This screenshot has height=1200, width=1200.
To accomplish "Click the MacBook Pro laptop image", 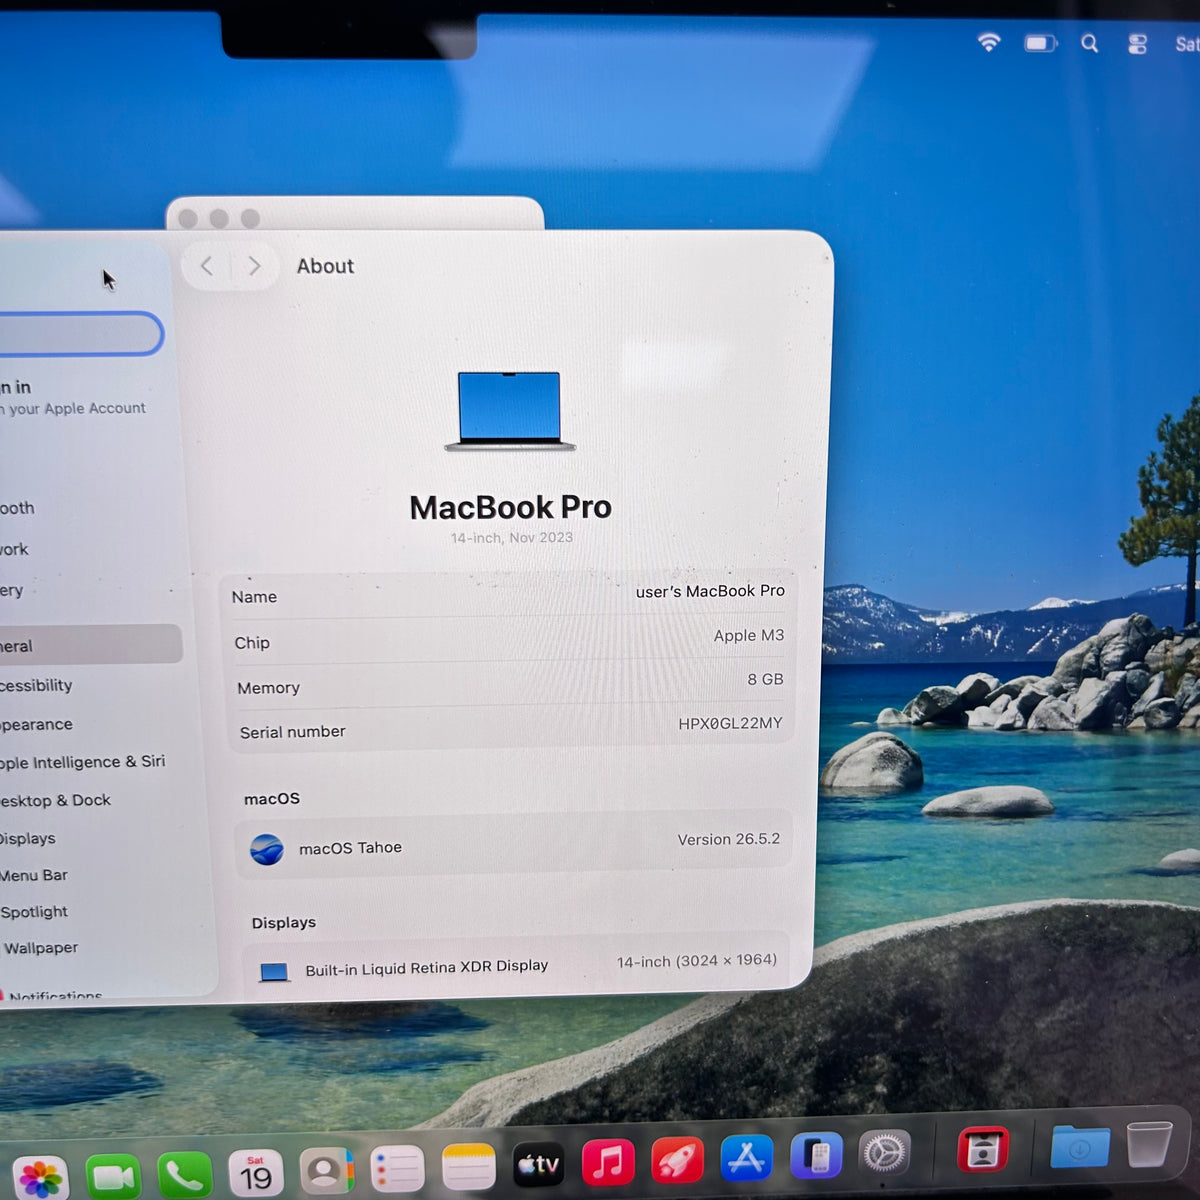I will click(x=510, y=411).
